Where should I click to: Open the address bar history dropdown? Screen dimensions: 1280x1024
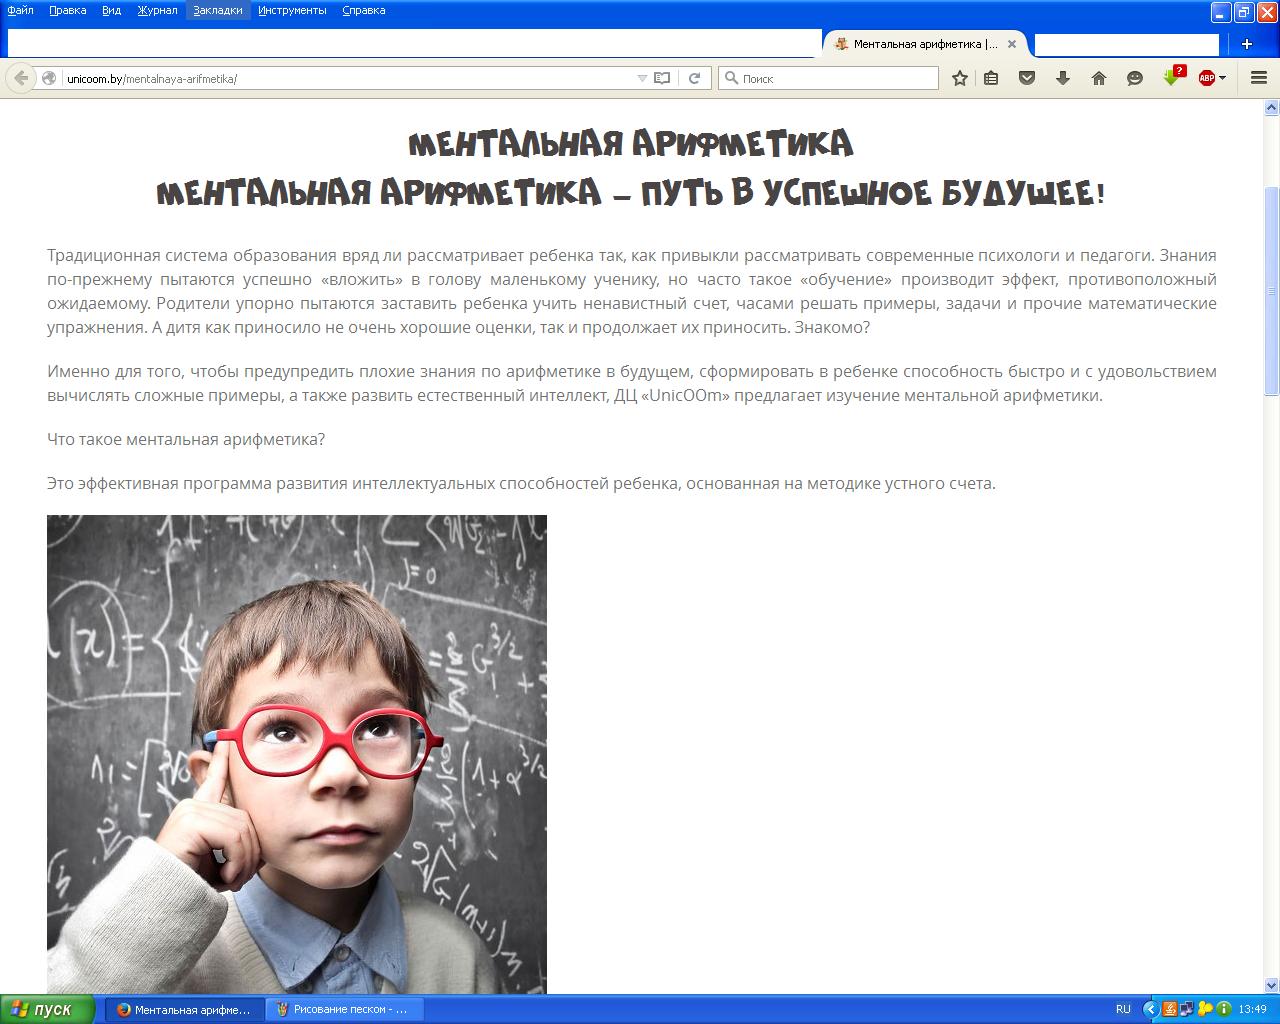(642, 78)
